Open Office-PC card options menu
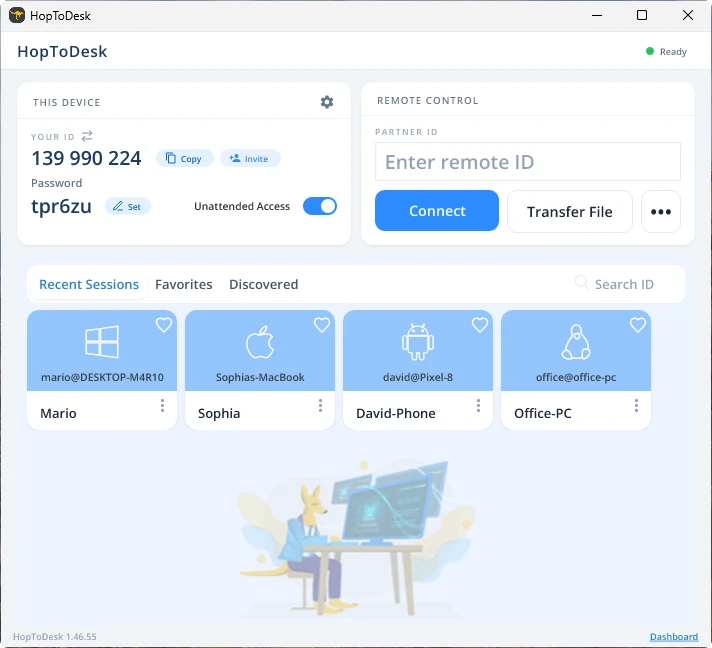 click(636, 406)
